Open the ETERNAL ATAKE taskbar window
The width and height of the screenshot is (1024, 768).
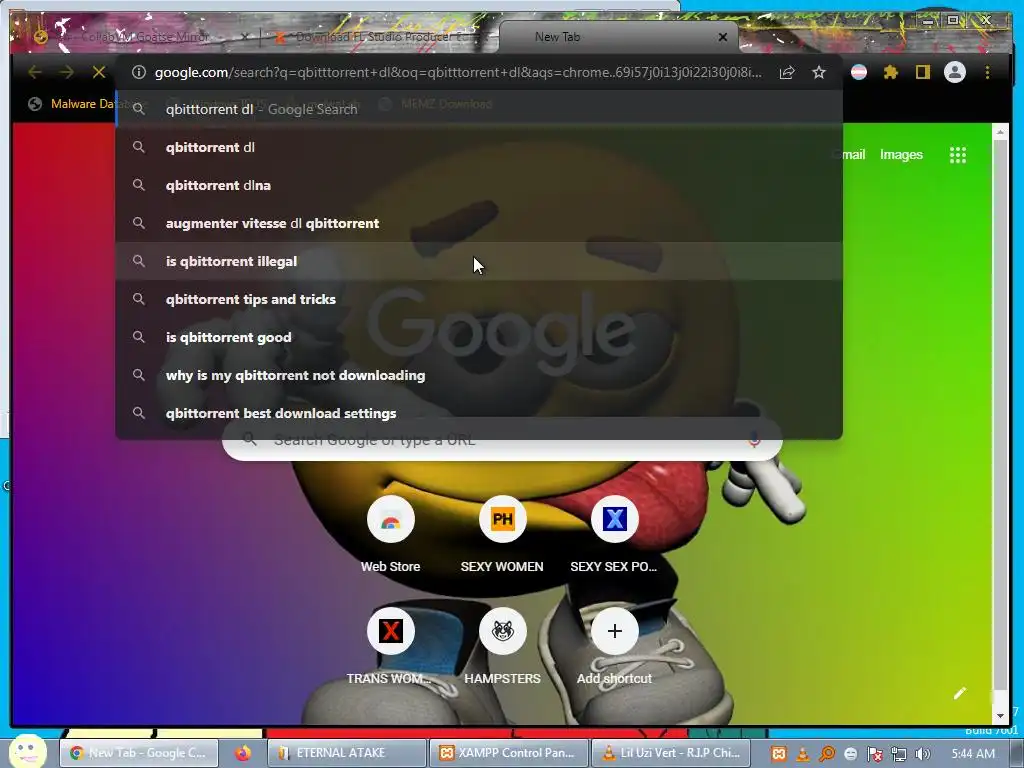point(347,753)
